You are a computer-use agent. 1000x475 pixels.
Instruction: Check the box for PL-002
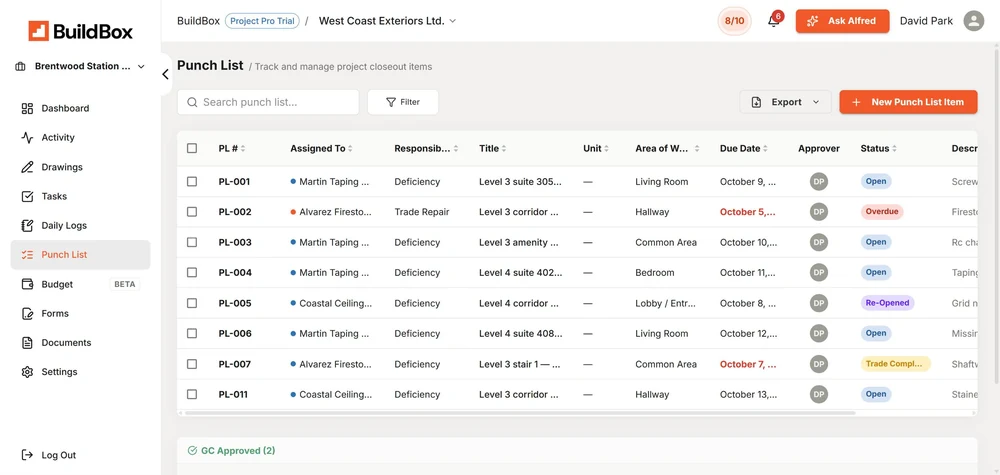click(x=192, y=212)
